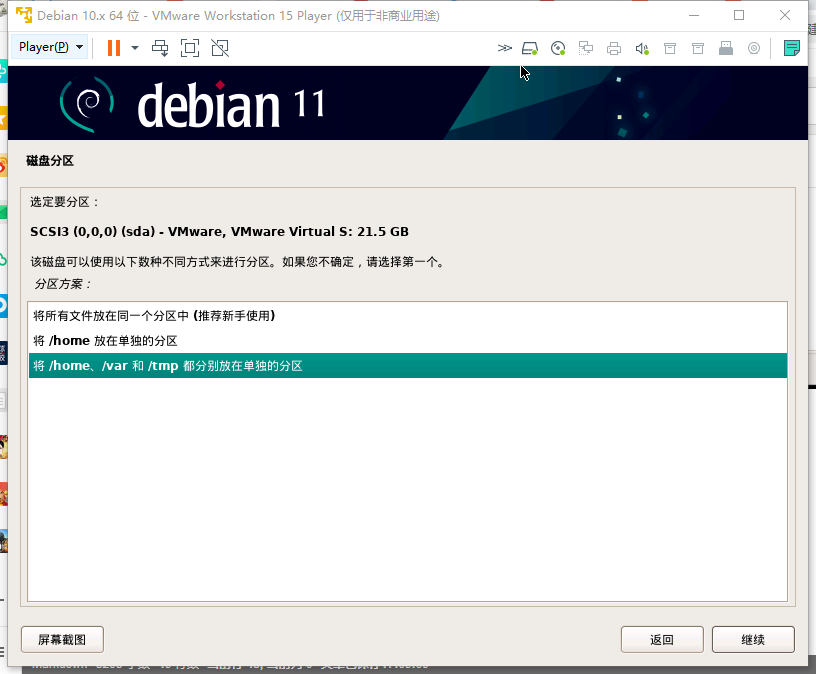Close the VMware Player window

coord(785,15)
